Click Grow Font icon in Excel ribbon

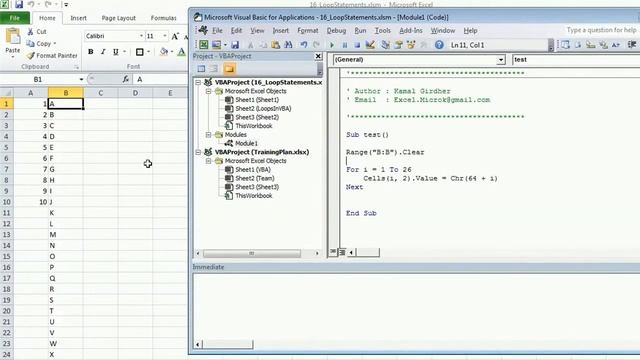175,36
